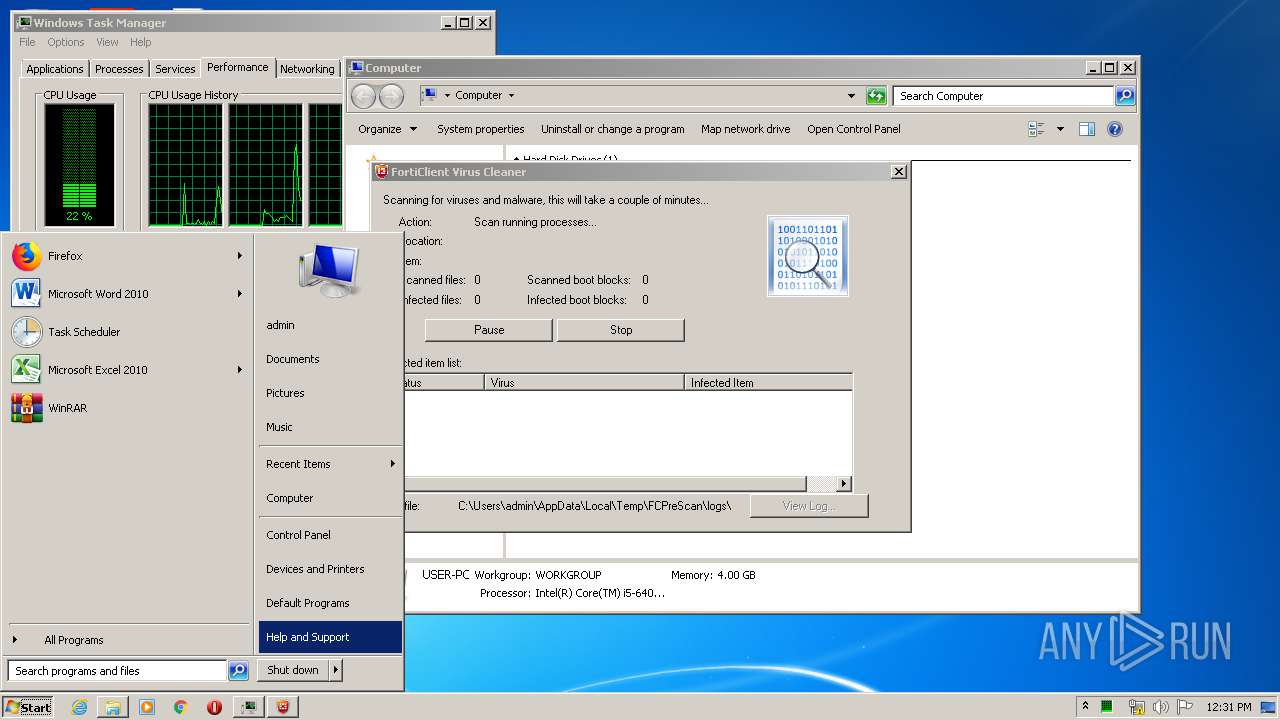Viewport: 1280px width, 720px height.
Task: Click the search magnifier in Start menu
Action: [x=238, y=671]
